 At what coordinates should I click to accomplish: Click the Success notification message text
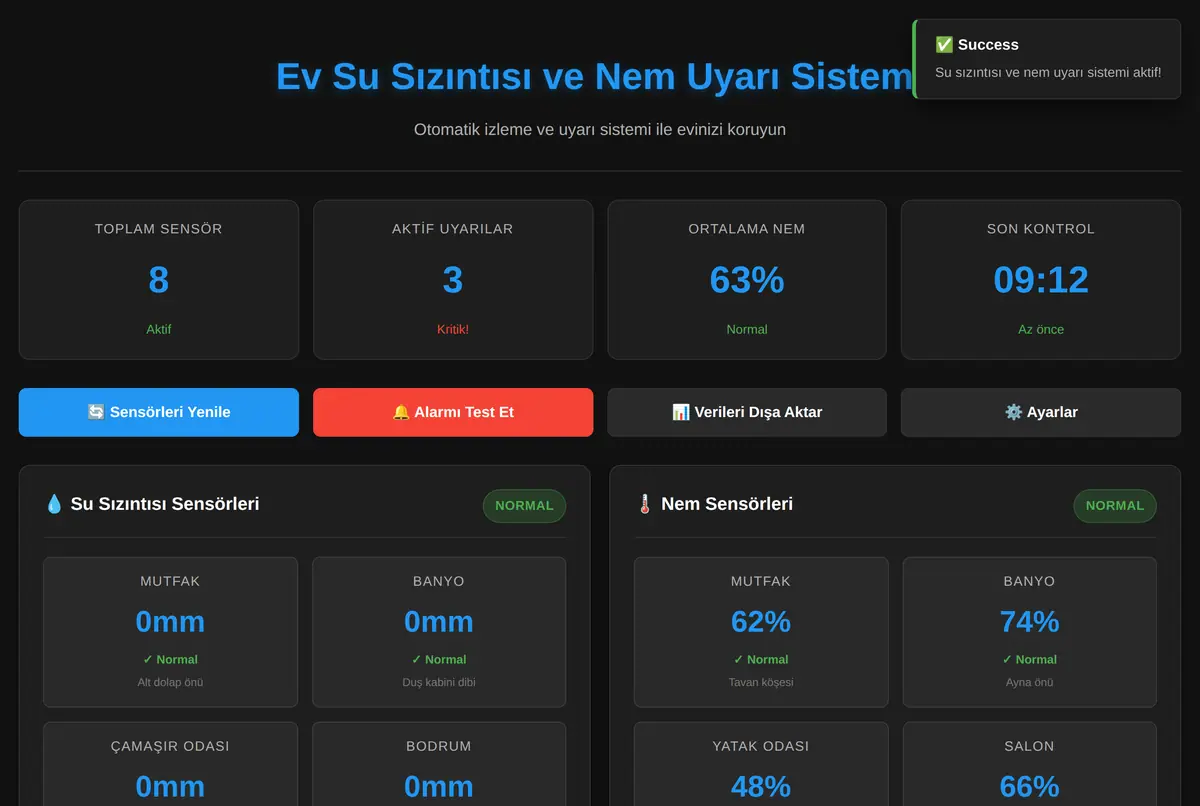1048,72
